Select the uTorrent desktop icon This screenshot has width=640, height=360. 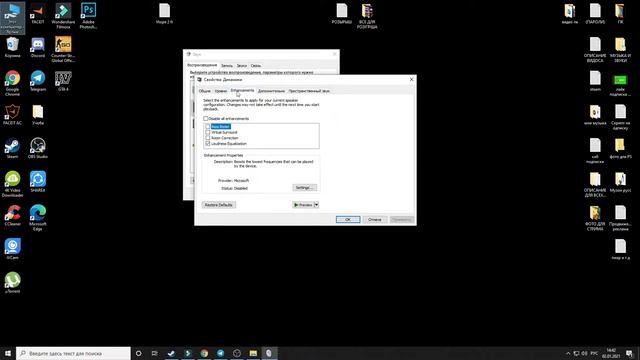12,283
